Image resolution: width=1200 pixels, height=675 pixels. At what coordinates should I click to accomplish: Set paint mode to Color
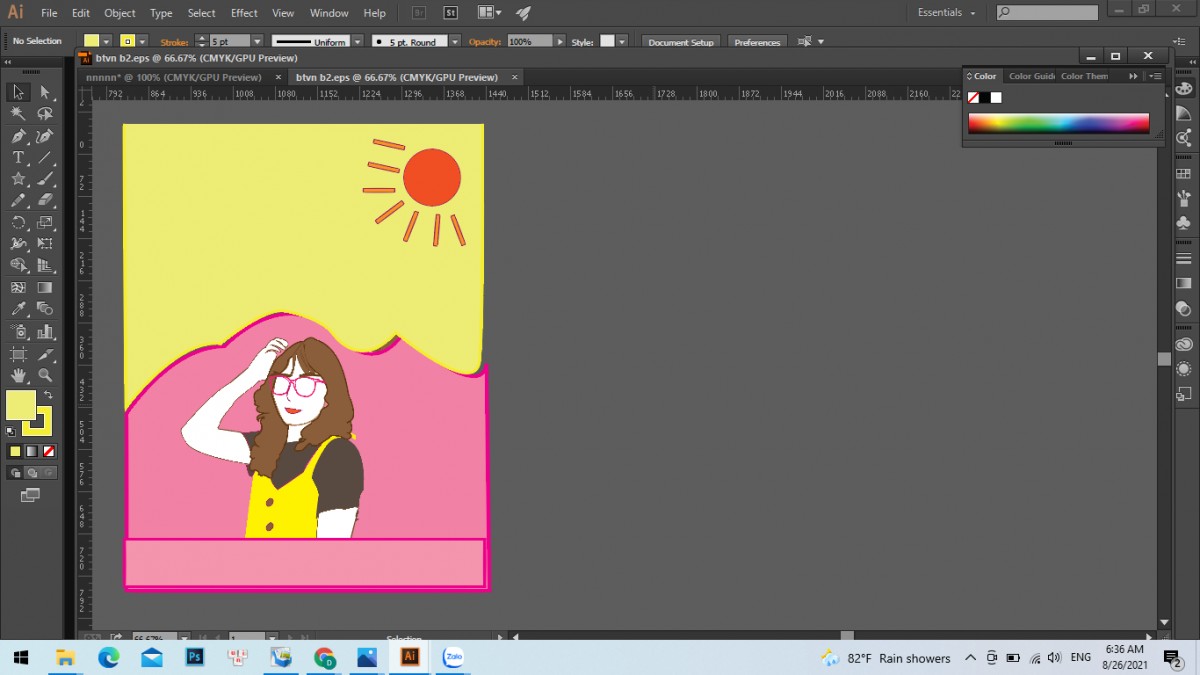(15, 452)
